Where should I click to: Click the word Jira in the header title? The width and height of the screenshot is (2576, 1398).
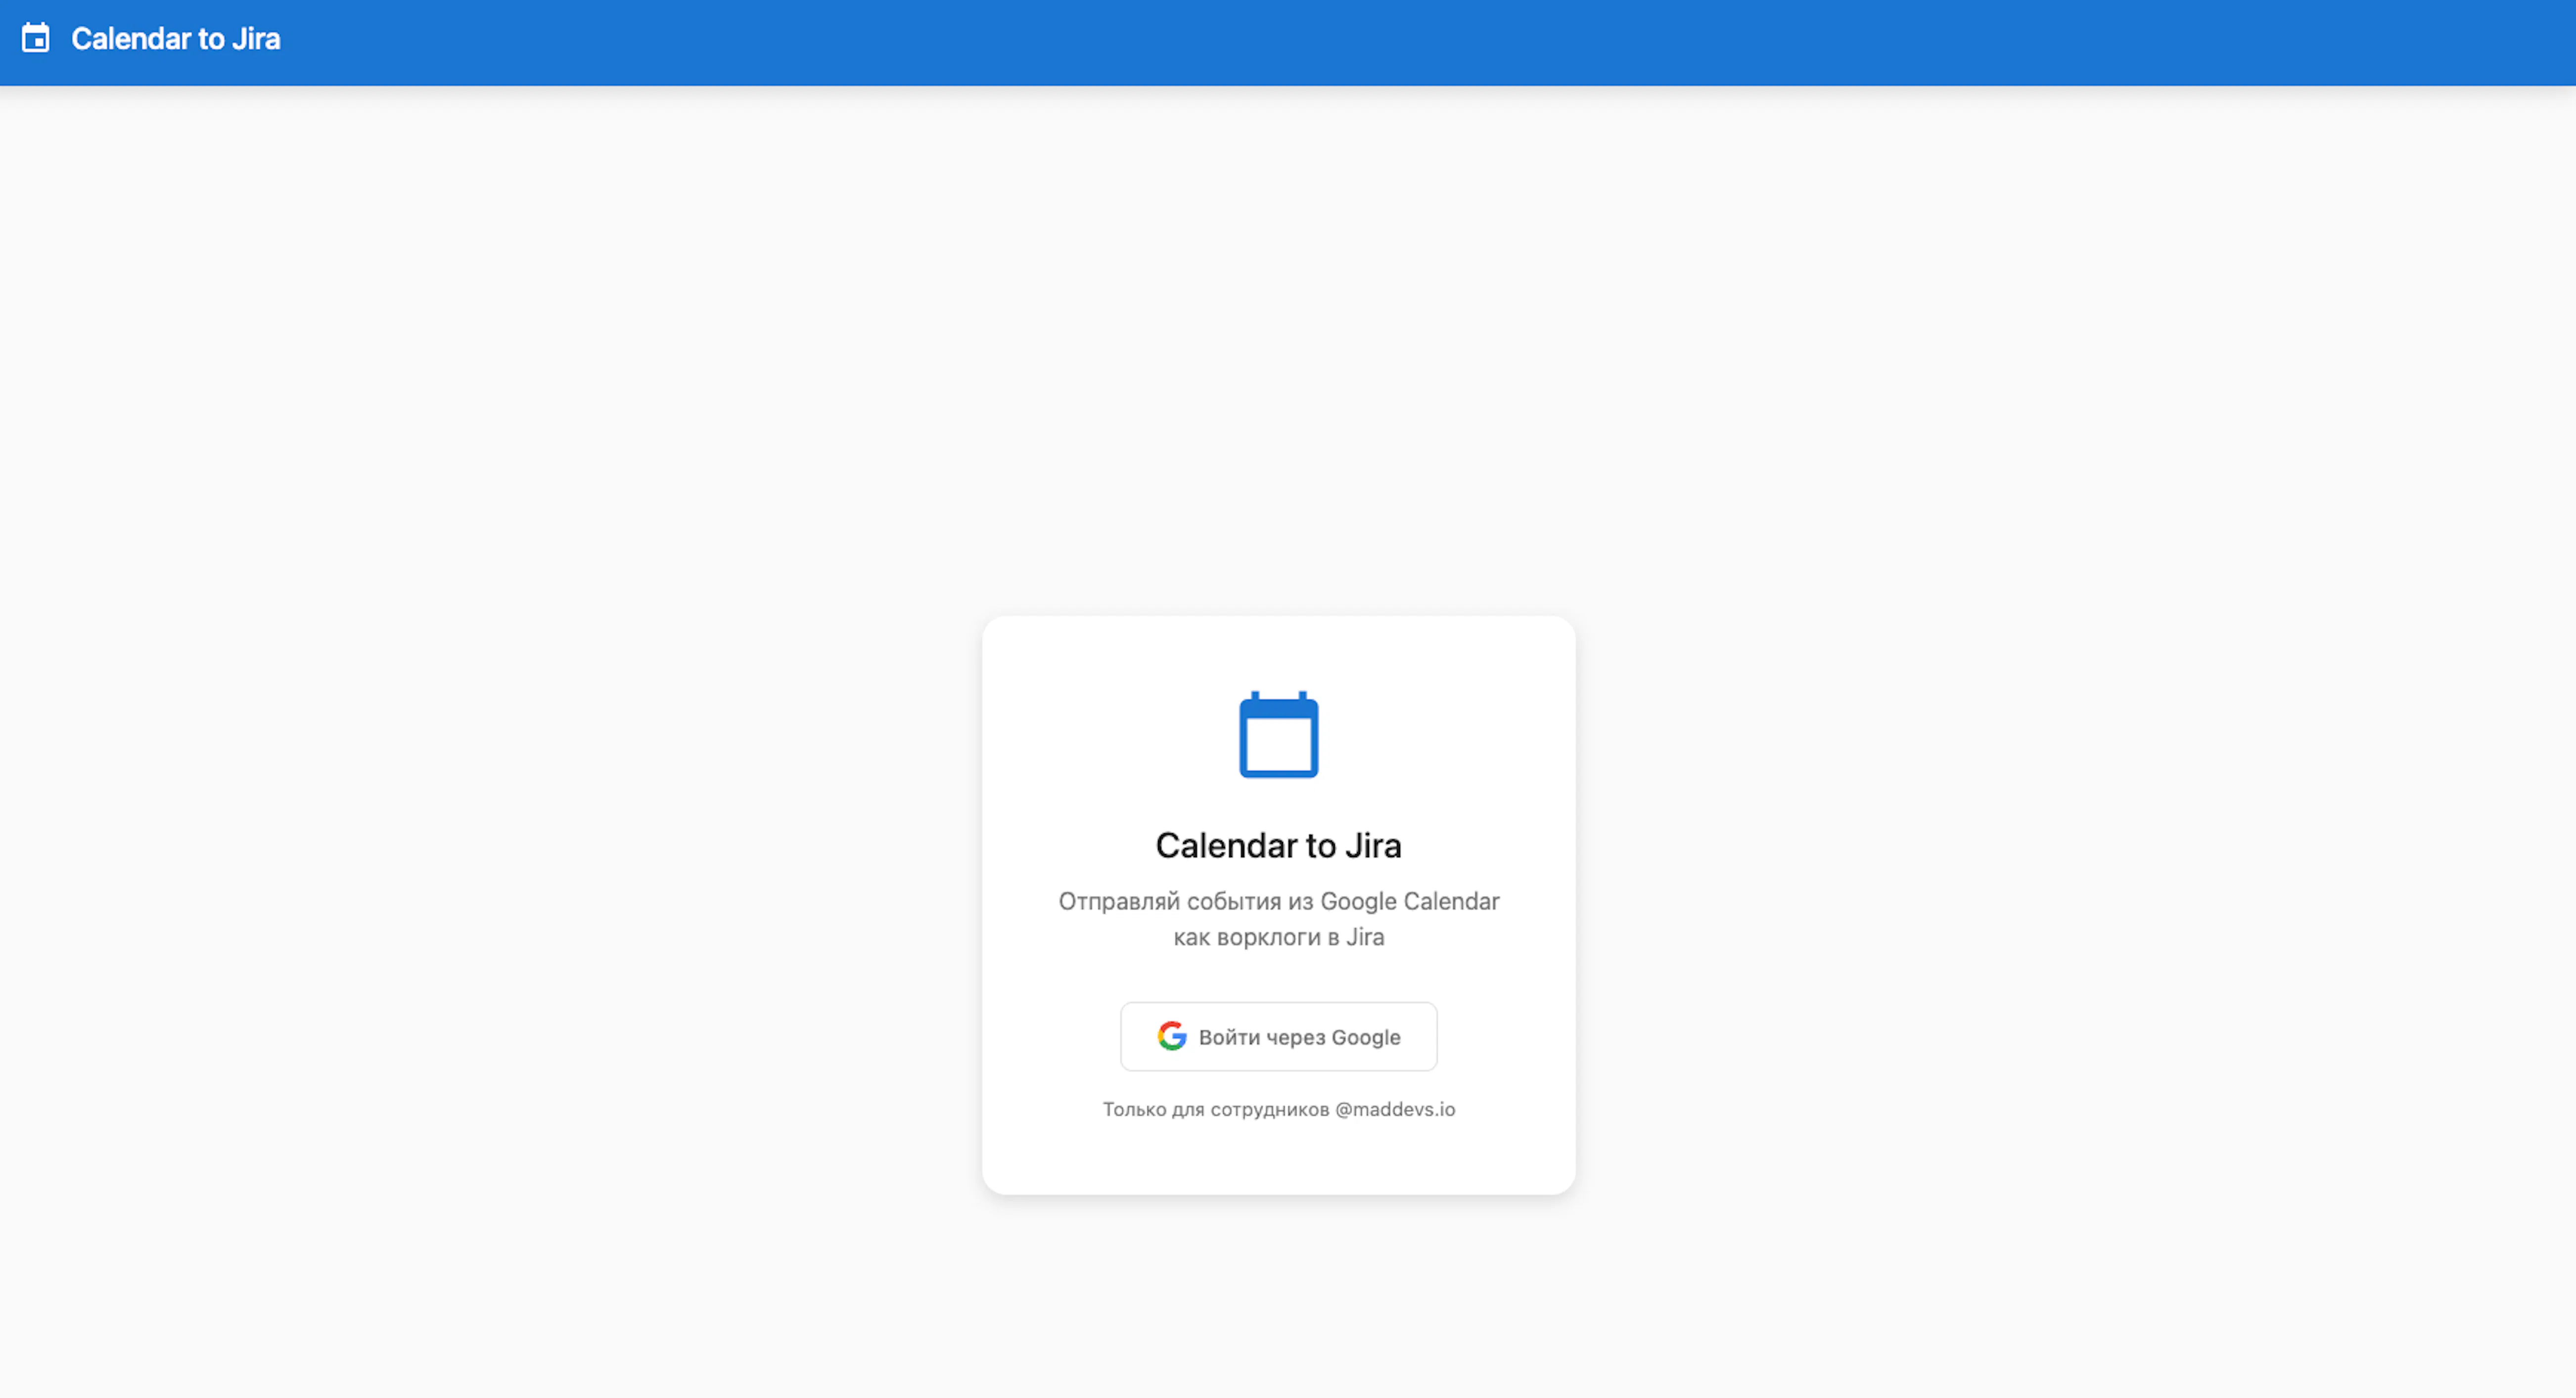coord(256,39)
